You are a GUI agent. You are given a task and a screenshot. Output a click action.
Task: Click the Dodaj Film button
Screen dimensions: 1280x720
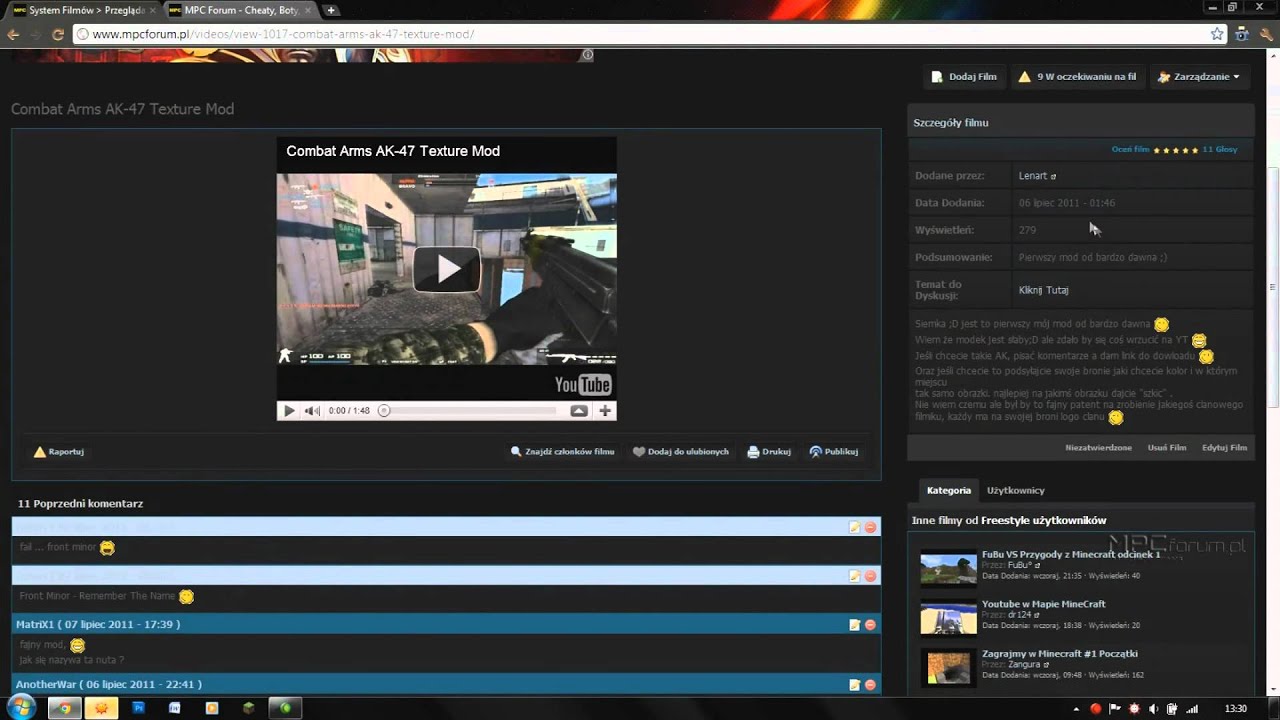(x=964, y=77)
